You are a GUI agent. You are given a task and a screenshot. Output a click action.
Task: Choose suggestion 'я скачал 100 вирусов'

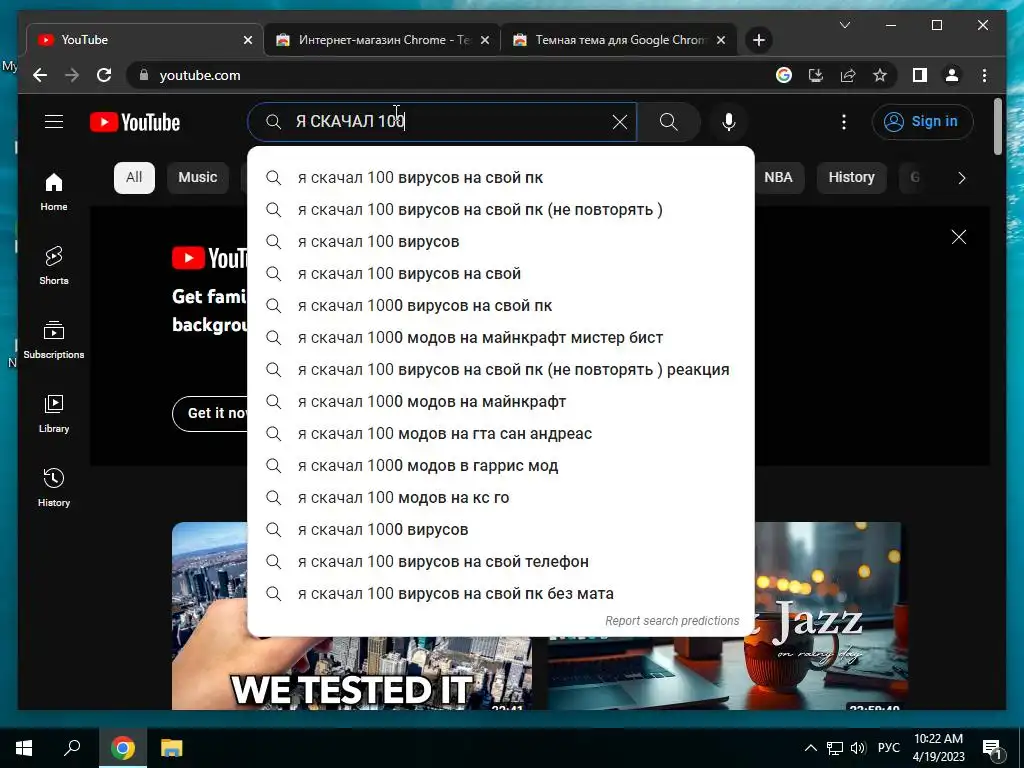click(x=501, y=242)
